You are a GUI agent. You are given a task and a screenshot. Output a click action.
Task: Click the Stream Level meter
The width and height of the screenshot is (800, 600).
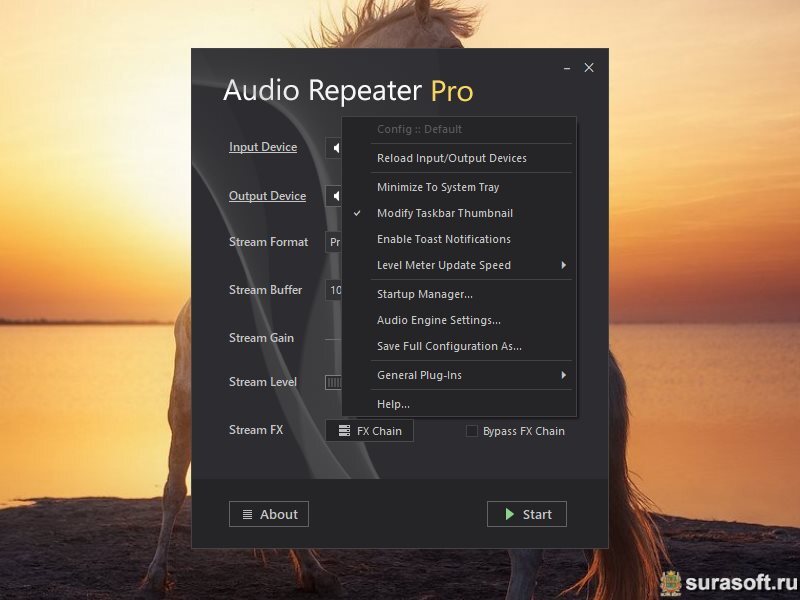click(333, 382)
